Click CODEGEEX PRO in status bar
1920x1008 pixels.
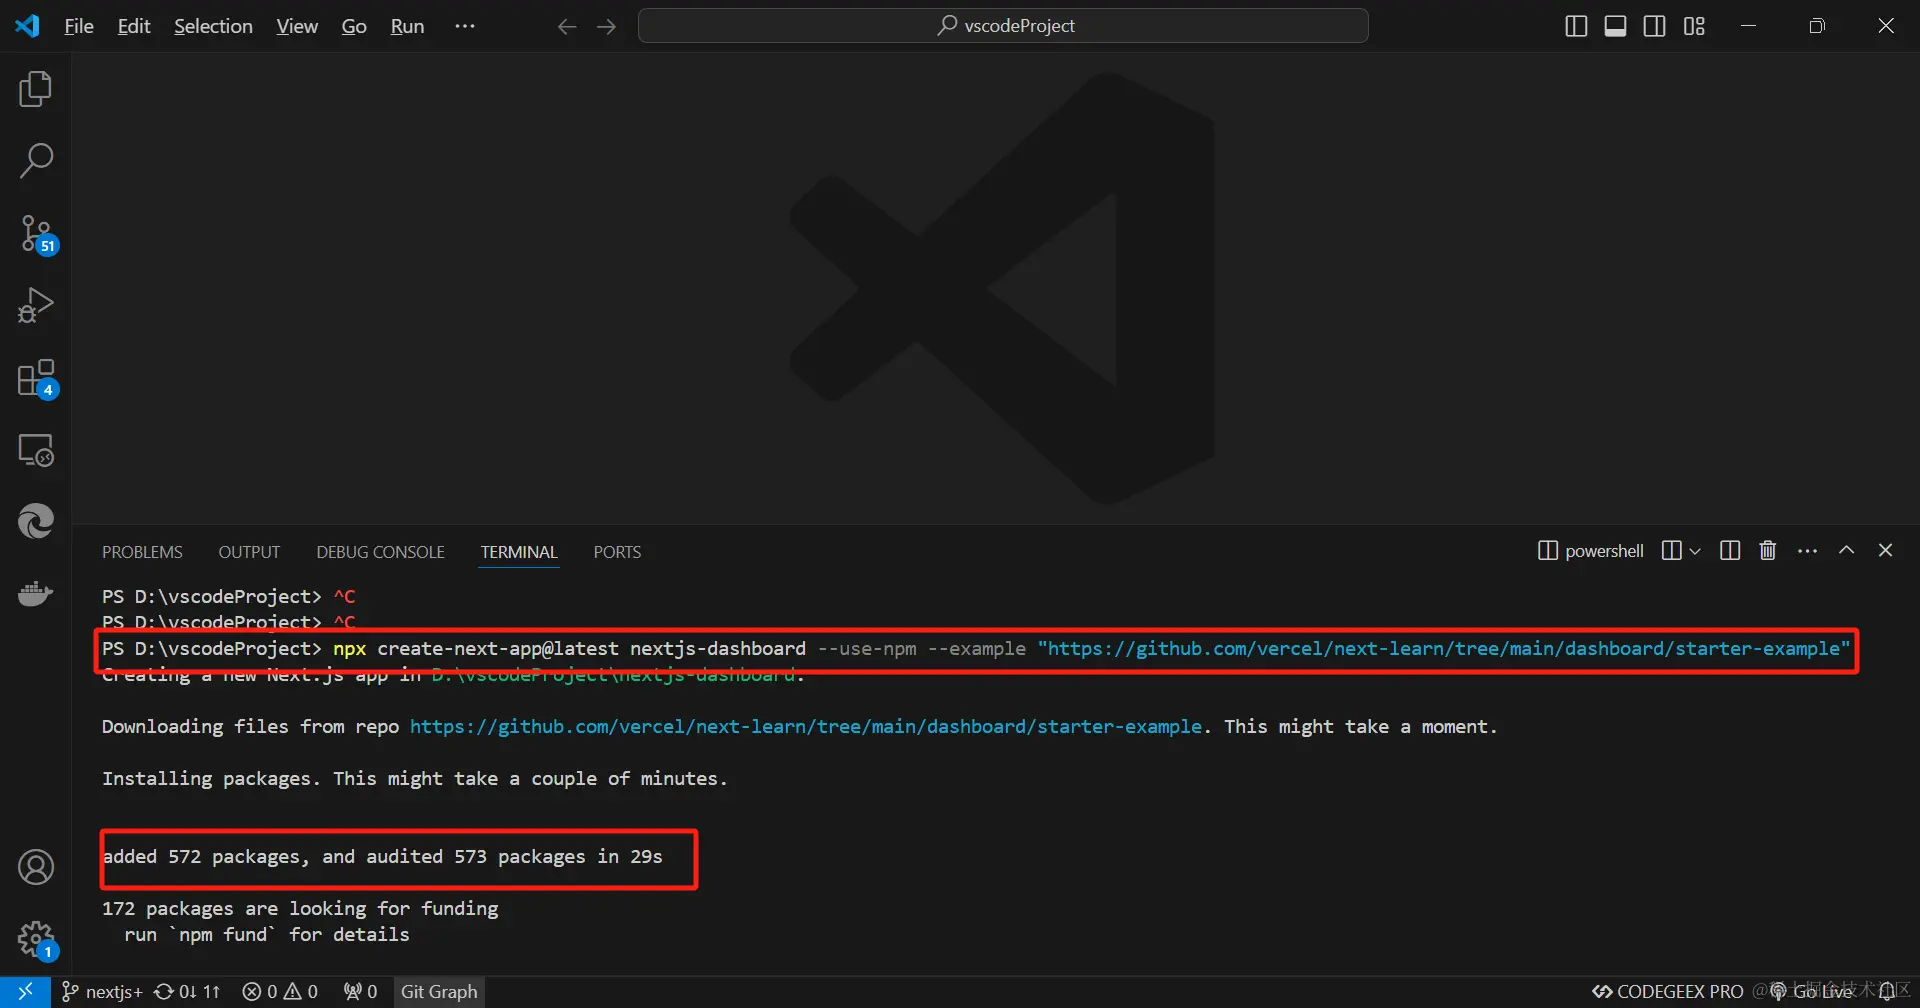coord(1668,992)
